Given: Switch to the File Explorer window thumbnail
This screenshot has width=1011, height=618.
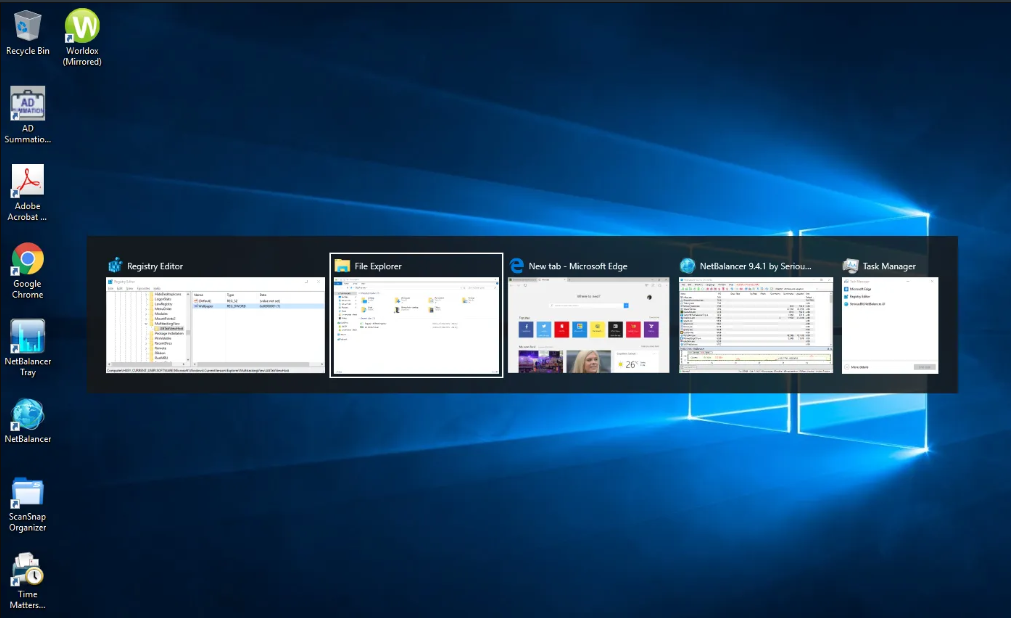Looking at the screenshot, I should pyautogui.click(x=417, y=326).
